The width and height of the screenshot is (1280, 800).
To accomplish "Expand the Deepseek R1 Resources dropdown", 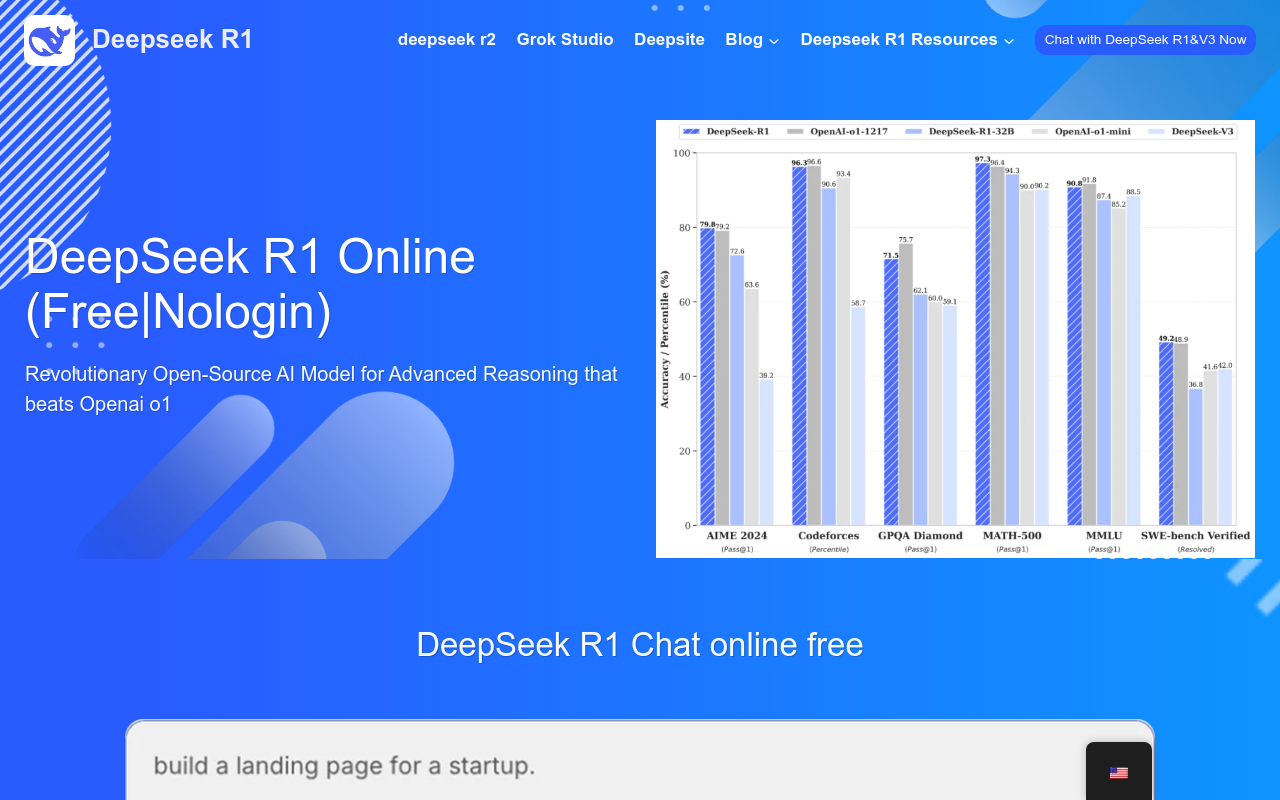I will 907,40.
